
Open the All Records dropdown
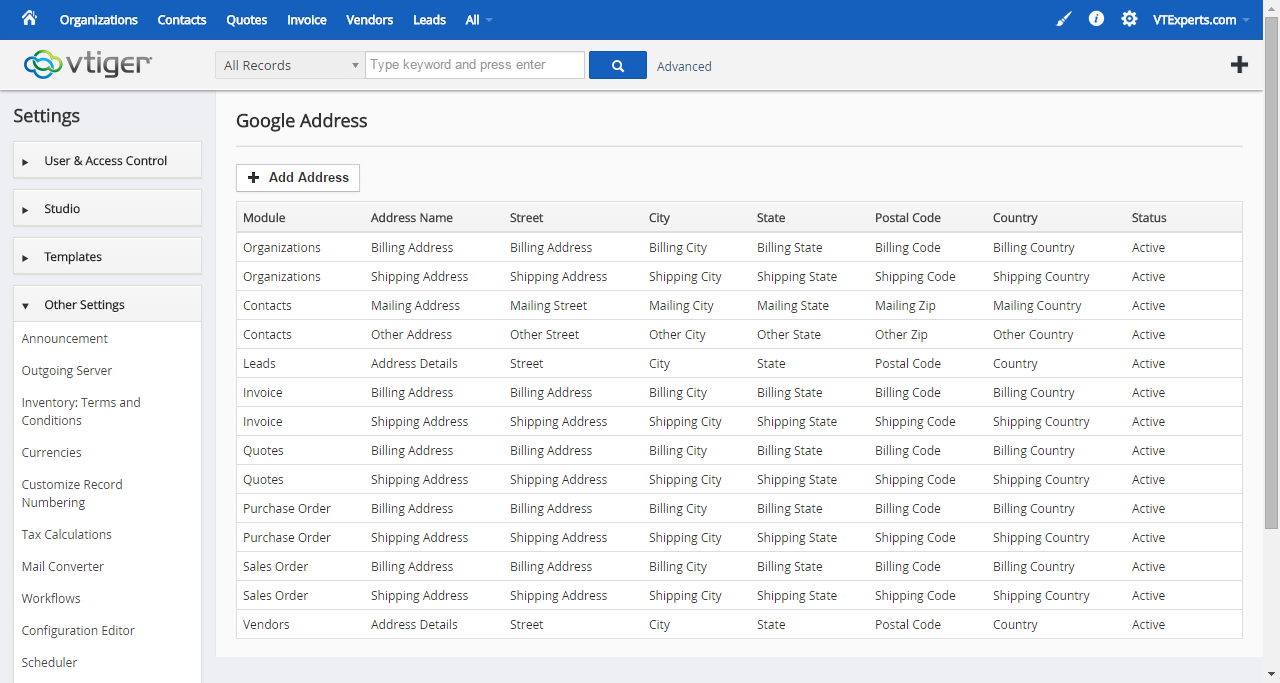click(x=290, y=65)
